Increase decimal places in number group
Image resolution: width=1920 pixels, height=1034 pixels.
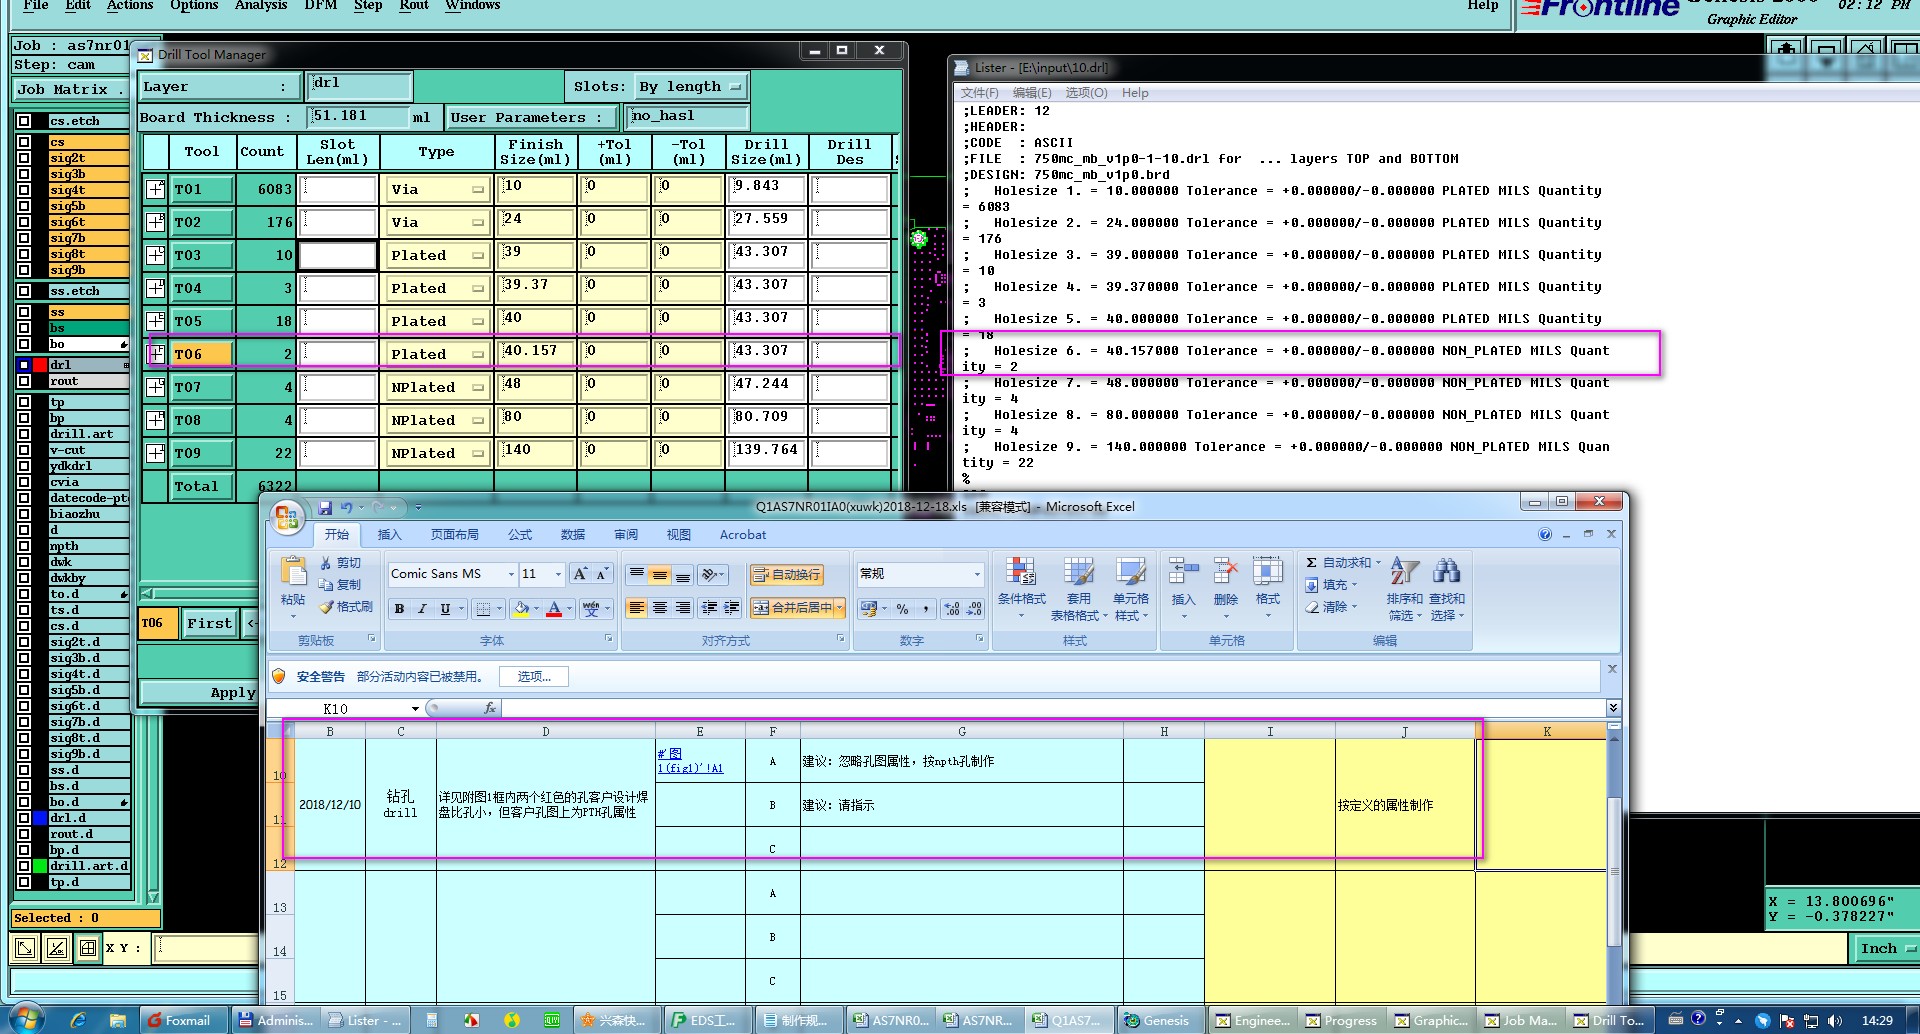(951, 608)
